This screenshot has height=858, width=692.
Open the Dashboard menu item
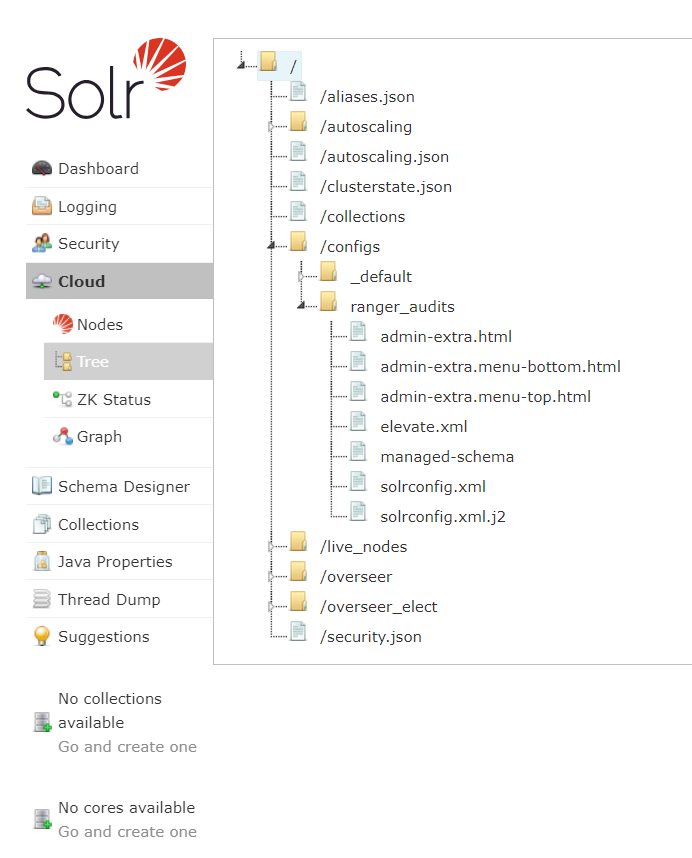119,169
